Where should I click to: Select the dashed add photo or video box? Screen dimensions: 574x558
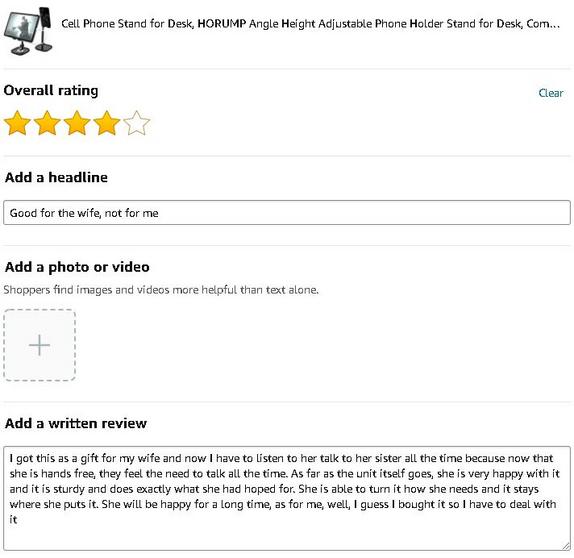point(40,345)
